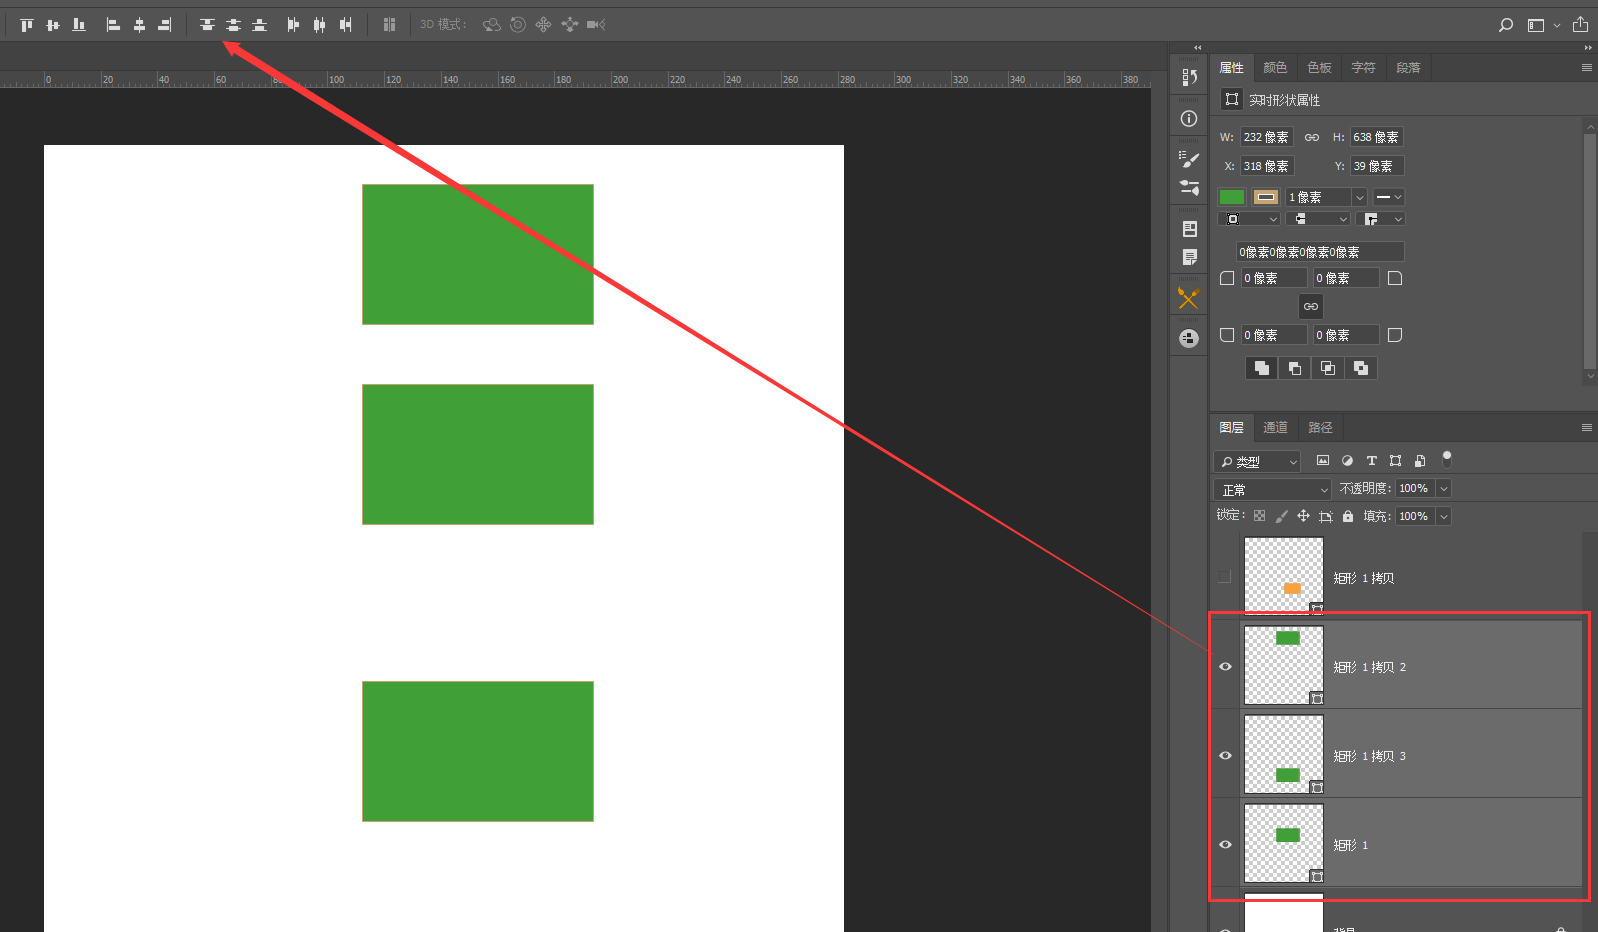Viewport: 1598px width, 932px height.
Task: Open layer filter 类型 dropdown
Action: (1257, 461)
